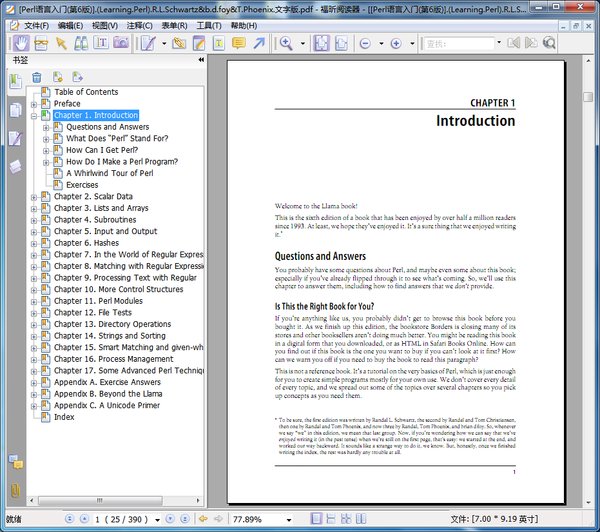Open the 工具(T) menu
The width and height of the screenshot is (600, 532).
click(x=209, y=25)
